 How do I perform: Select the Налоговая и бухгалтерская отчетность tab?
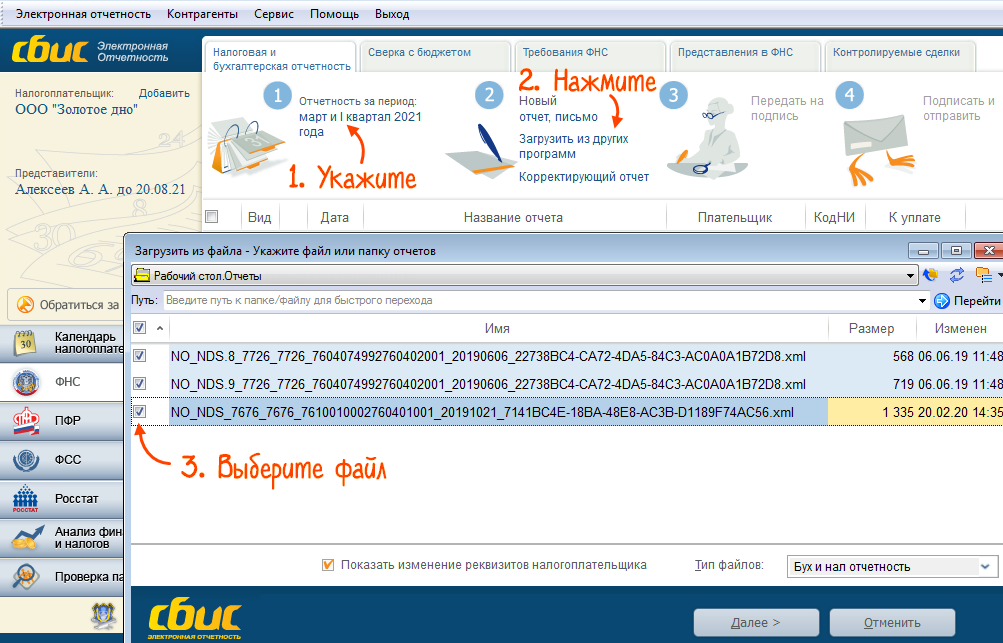(x=280, y=58)
